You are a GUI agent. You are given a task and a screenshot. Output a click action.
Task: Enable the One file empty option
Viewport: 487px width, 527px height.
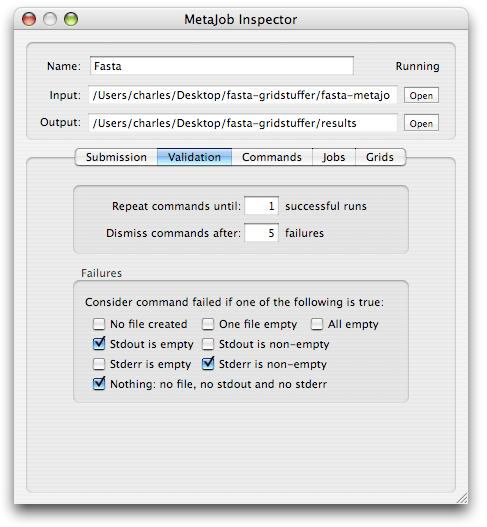(x=208, y=324)
